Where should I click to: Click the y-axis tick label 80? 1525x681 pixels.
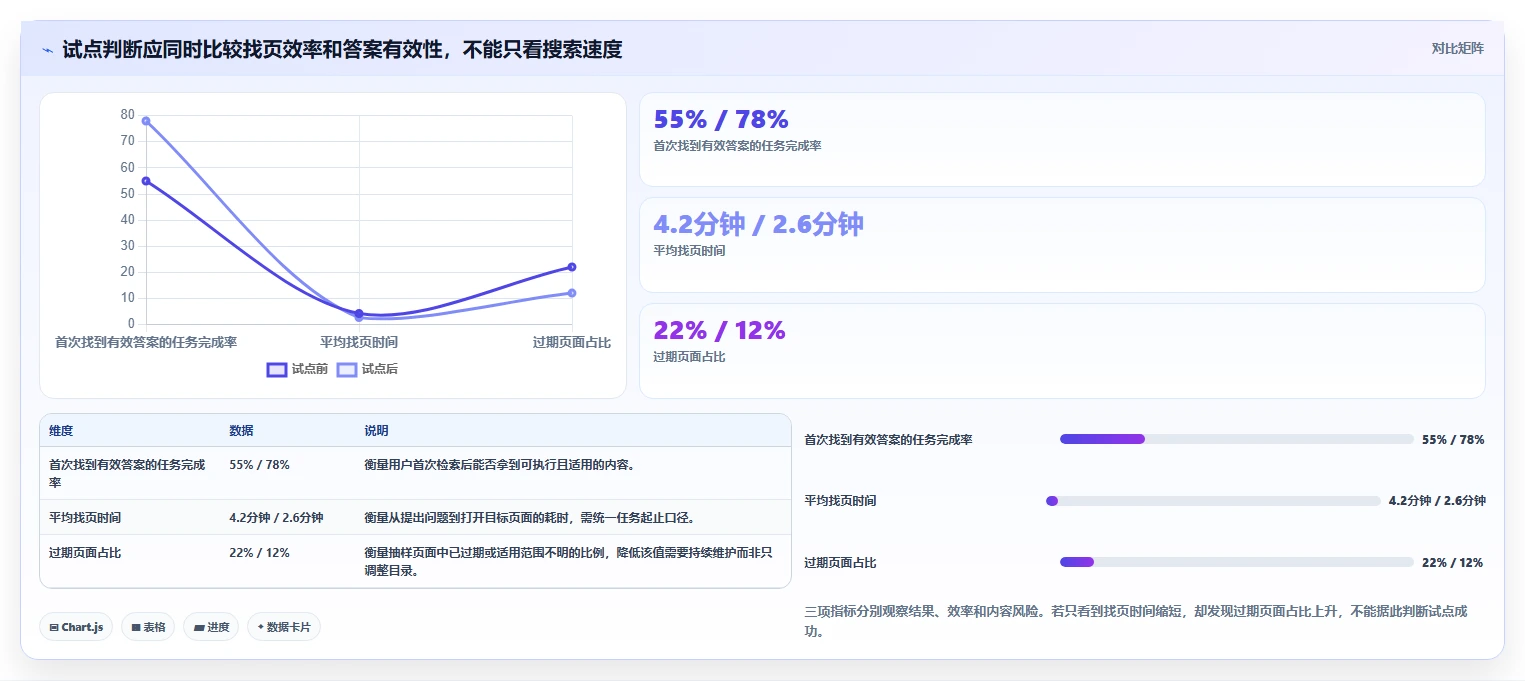[x=127, y=115]
